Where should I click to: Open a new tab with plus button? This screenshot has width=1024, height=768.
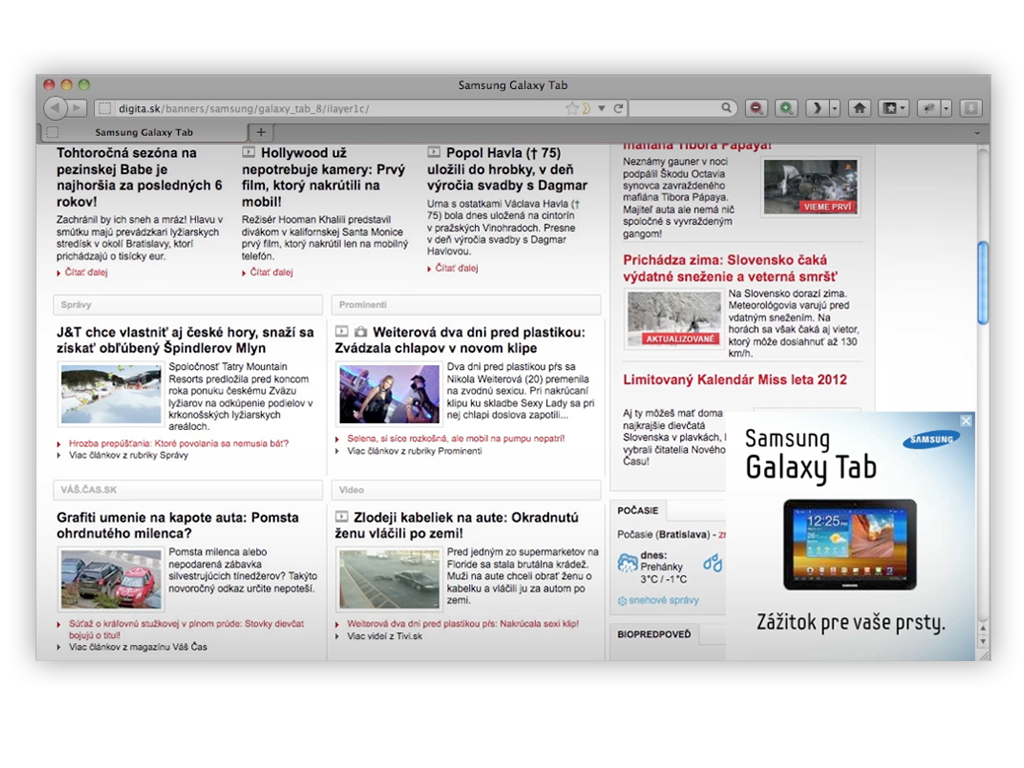(x=261, y=132)
